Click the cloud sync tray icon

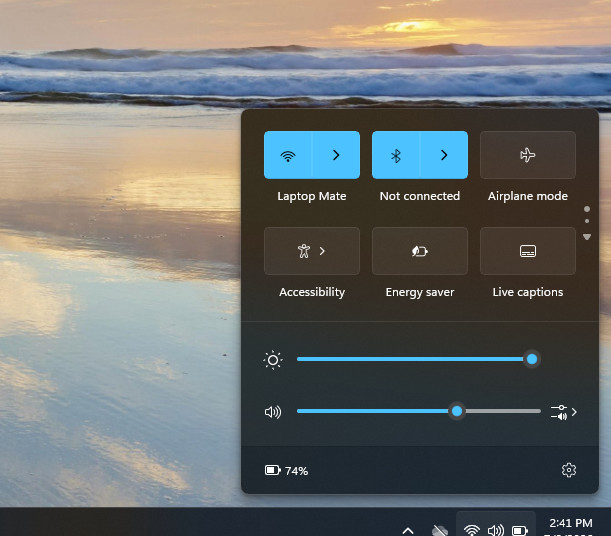tap(440, 530)
